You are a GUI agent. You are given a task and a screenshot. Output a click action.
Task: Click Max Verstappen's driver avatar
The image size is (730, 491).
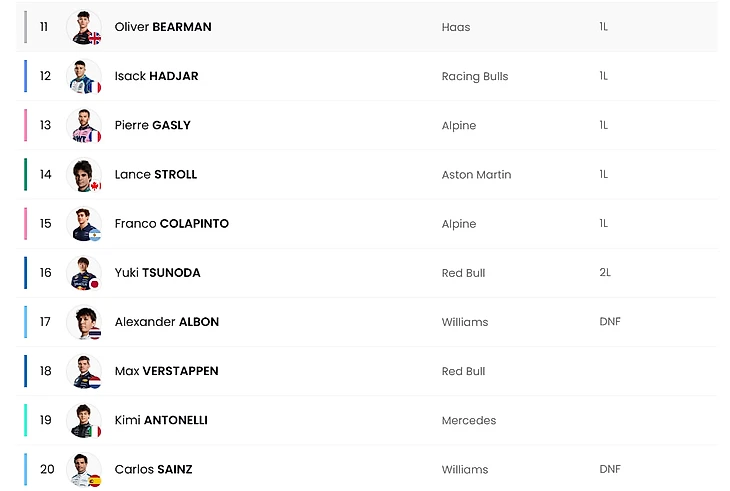click(x=84, y=370)
